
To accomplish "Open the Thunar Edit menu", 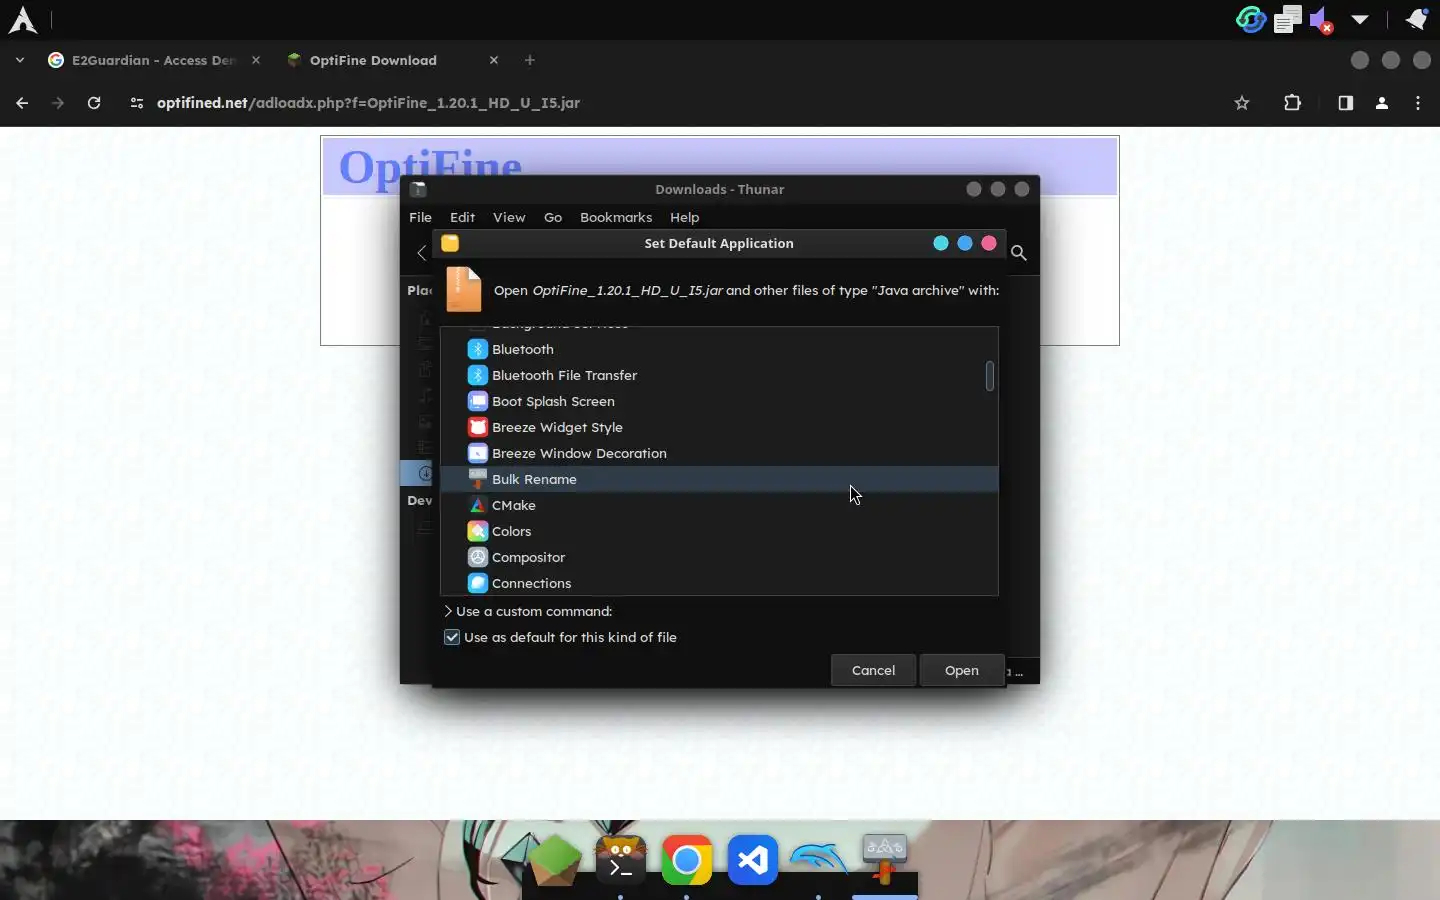I will (x=462, y=217).
